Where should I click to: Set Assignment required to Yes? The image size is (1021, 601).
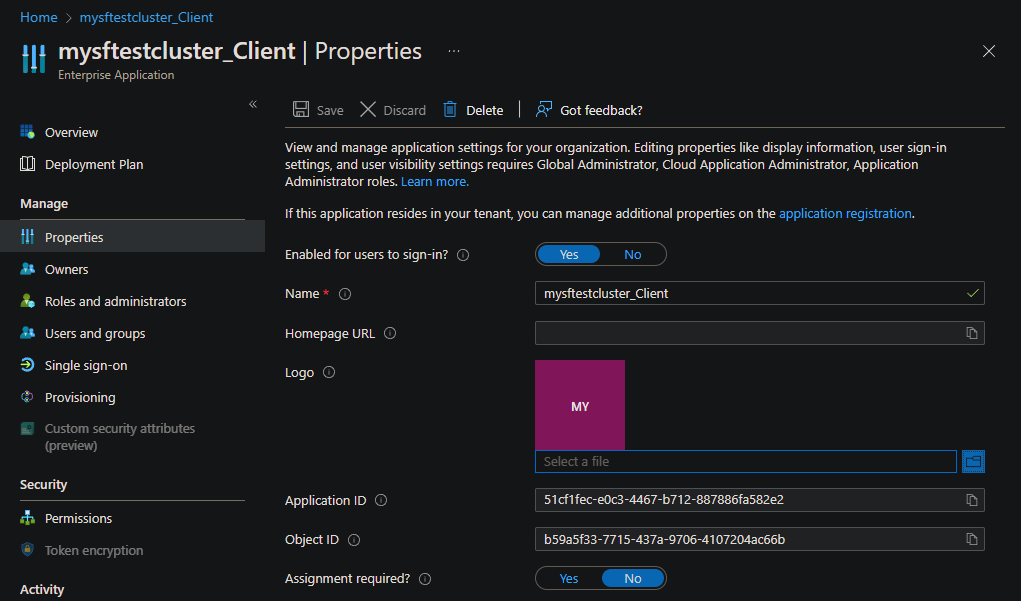tap(568, 578)
